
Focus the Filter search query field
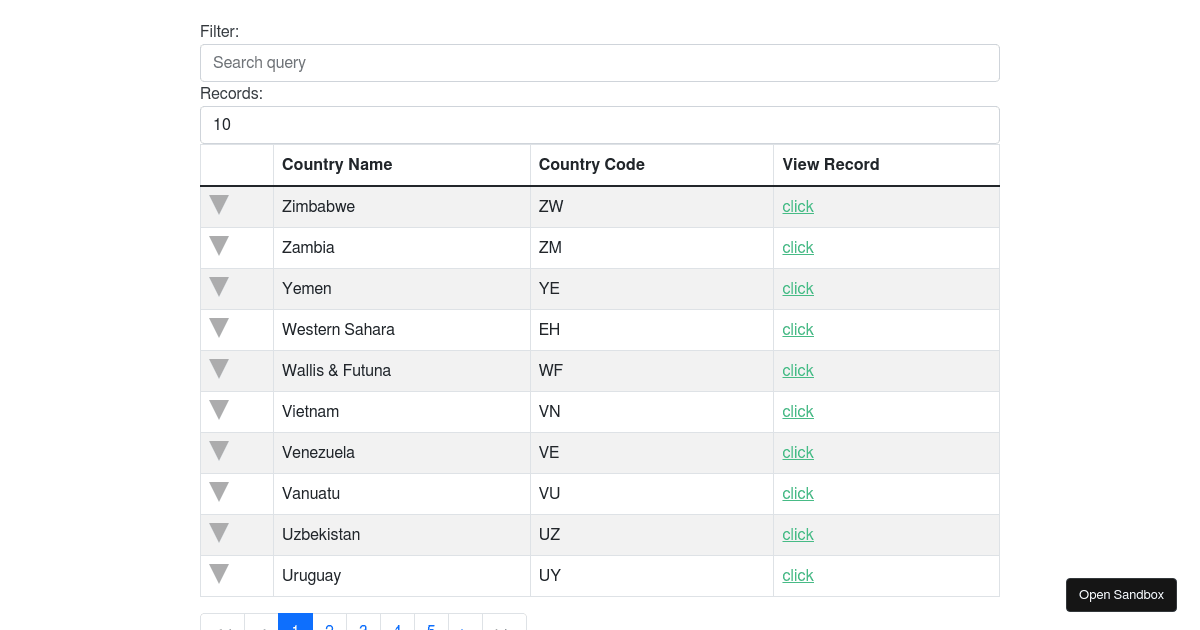(x=600, y=63)
